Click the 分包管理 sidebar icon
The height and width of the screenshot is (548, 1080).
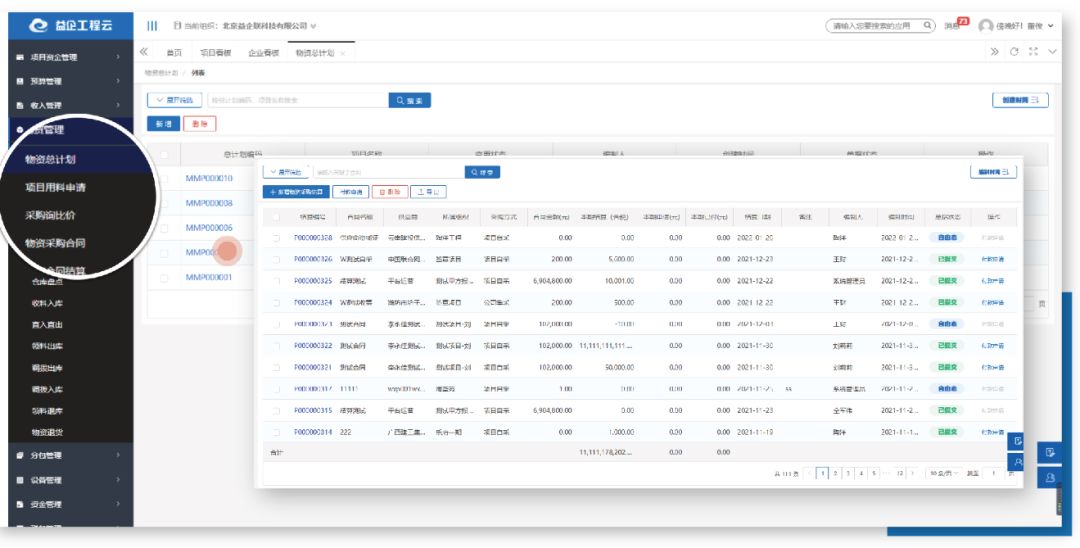tap(20, 455)
